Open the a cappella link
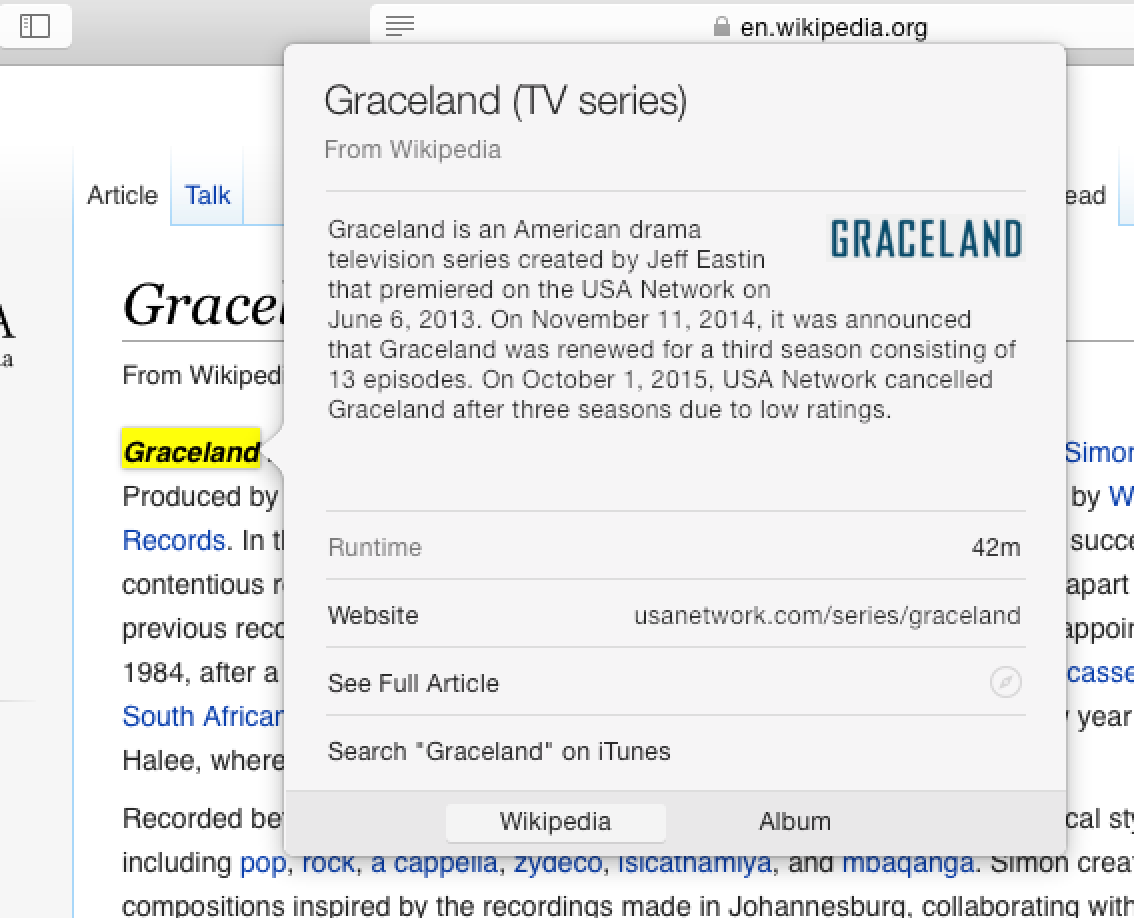Image resolution: width=1134 pixels, height=918 pixels. point(434,863)
